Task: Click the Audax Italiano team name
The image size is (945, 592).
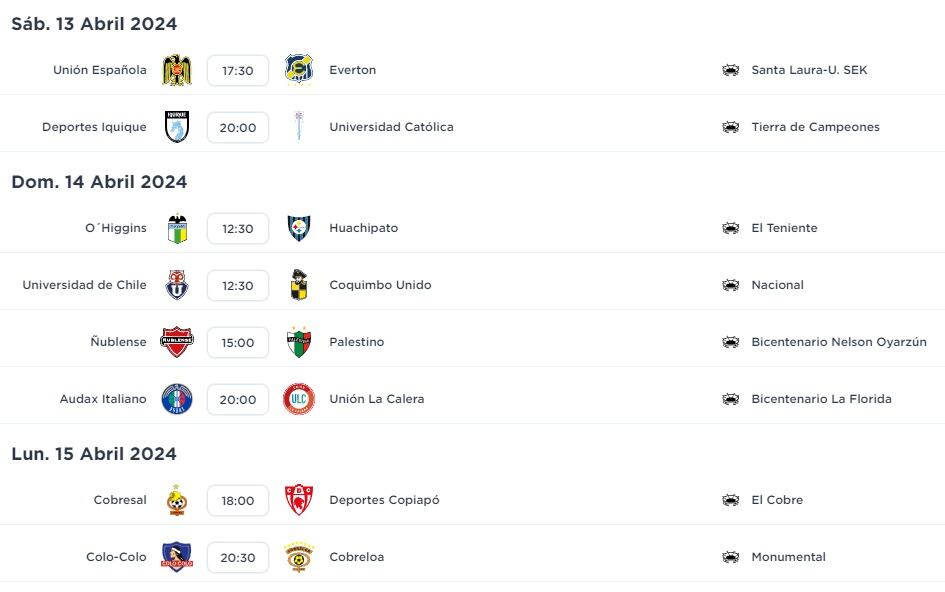Action: tap(103, 398)
